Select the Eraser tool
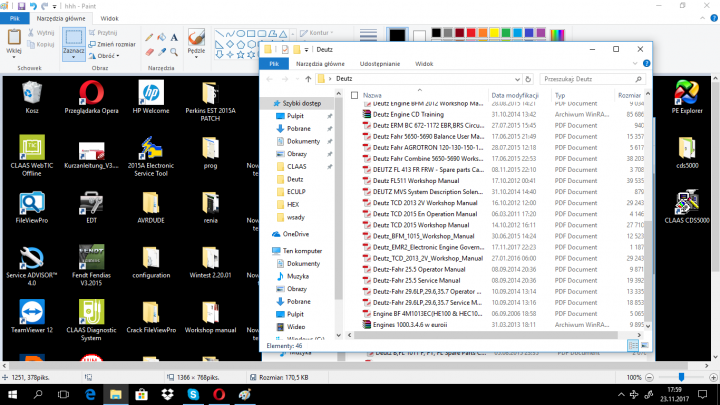The image size is (720, 405). [149, 52]
